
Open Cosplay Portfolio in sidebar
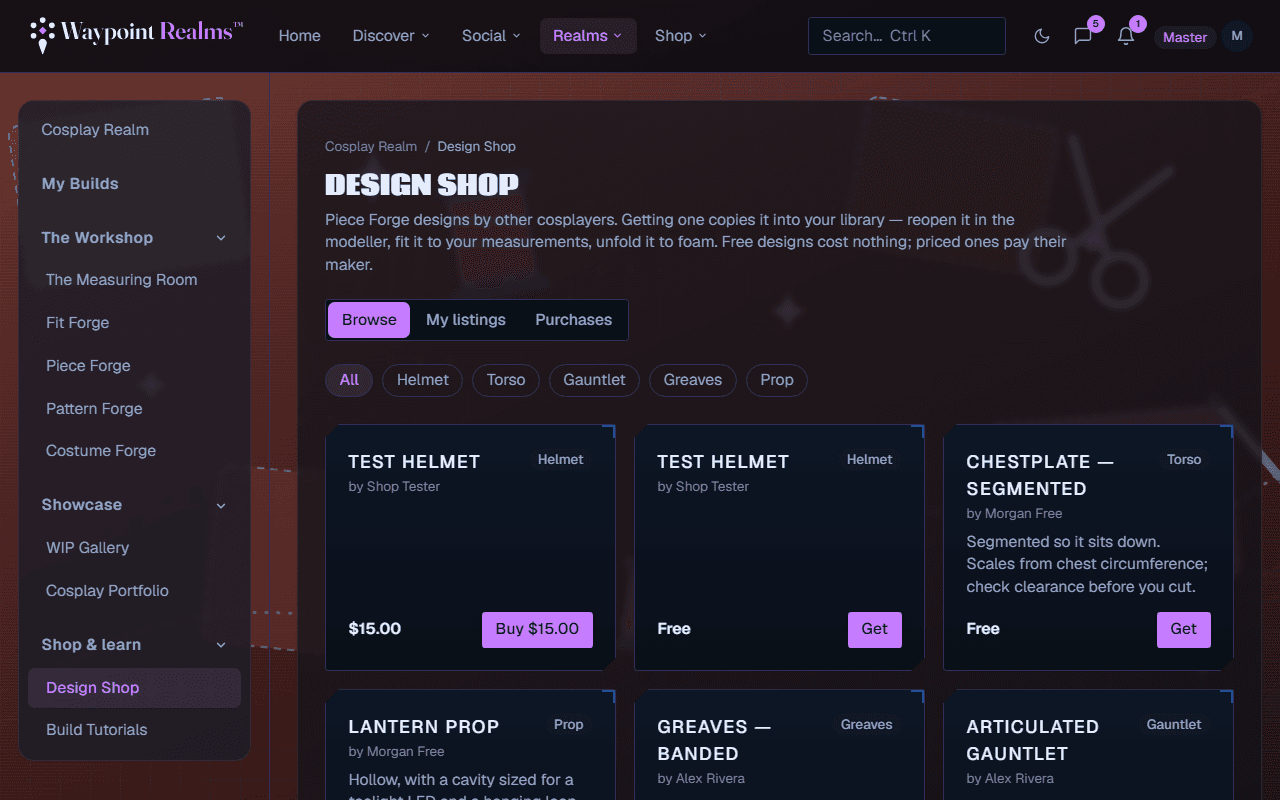pyautogui.click(x=134, y=591)
